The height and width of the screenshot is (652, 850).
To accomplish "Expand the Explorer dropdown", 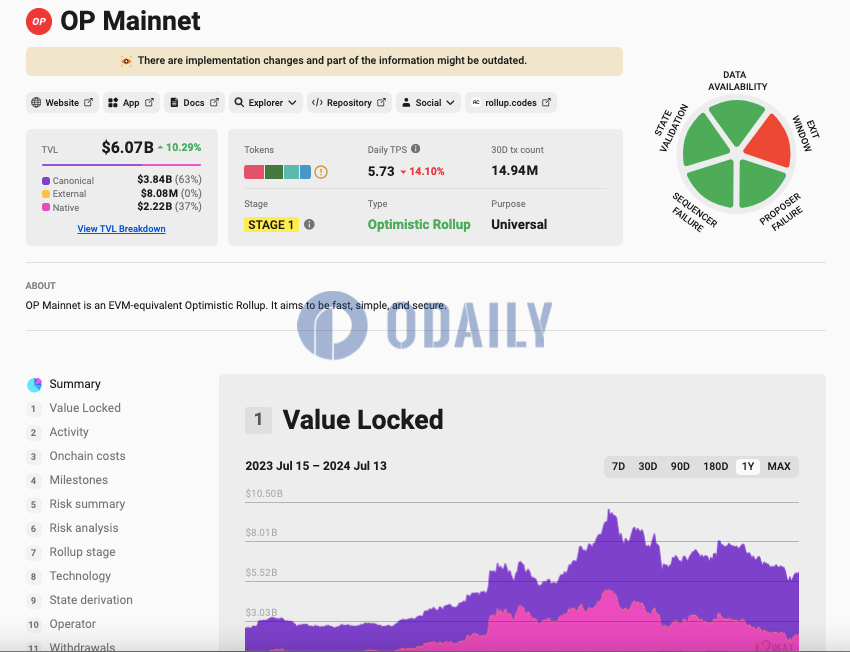I will 266,102.
